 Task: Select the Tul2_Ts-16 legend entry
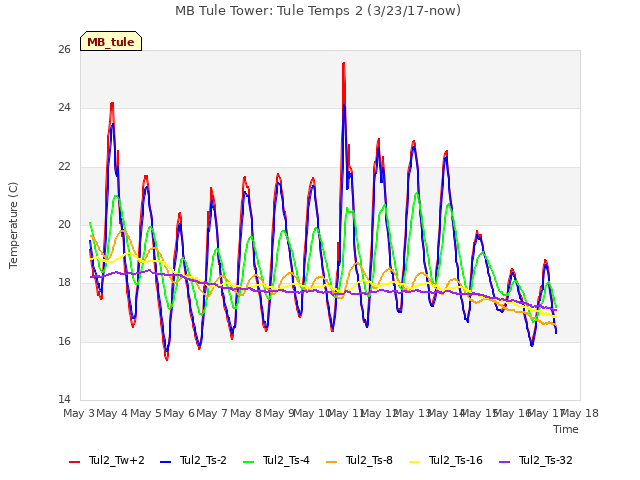tap(446, 460)
